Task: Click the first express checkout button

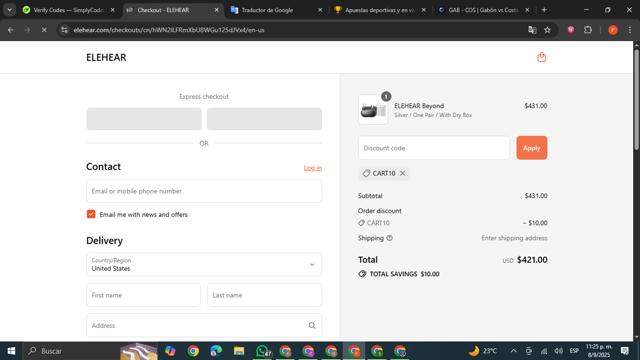Action: 144,119
